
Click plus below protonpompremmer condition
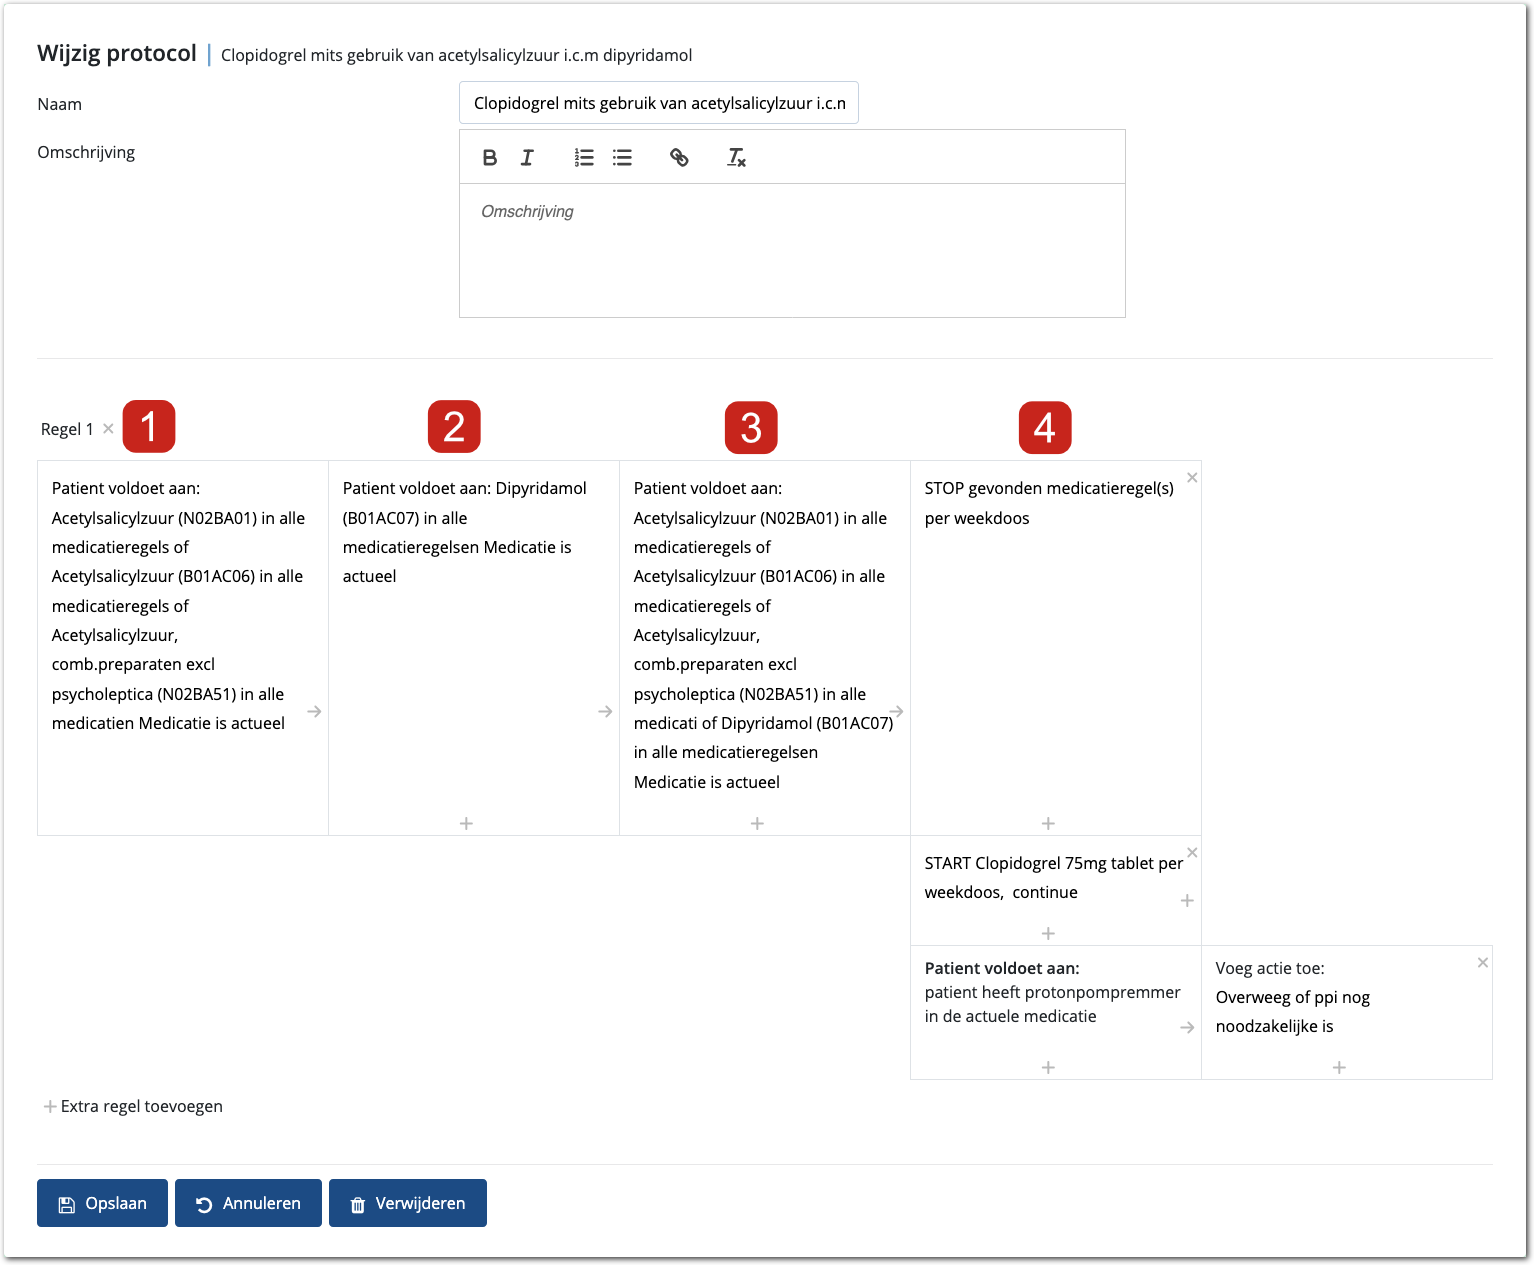(1048, 1067)
